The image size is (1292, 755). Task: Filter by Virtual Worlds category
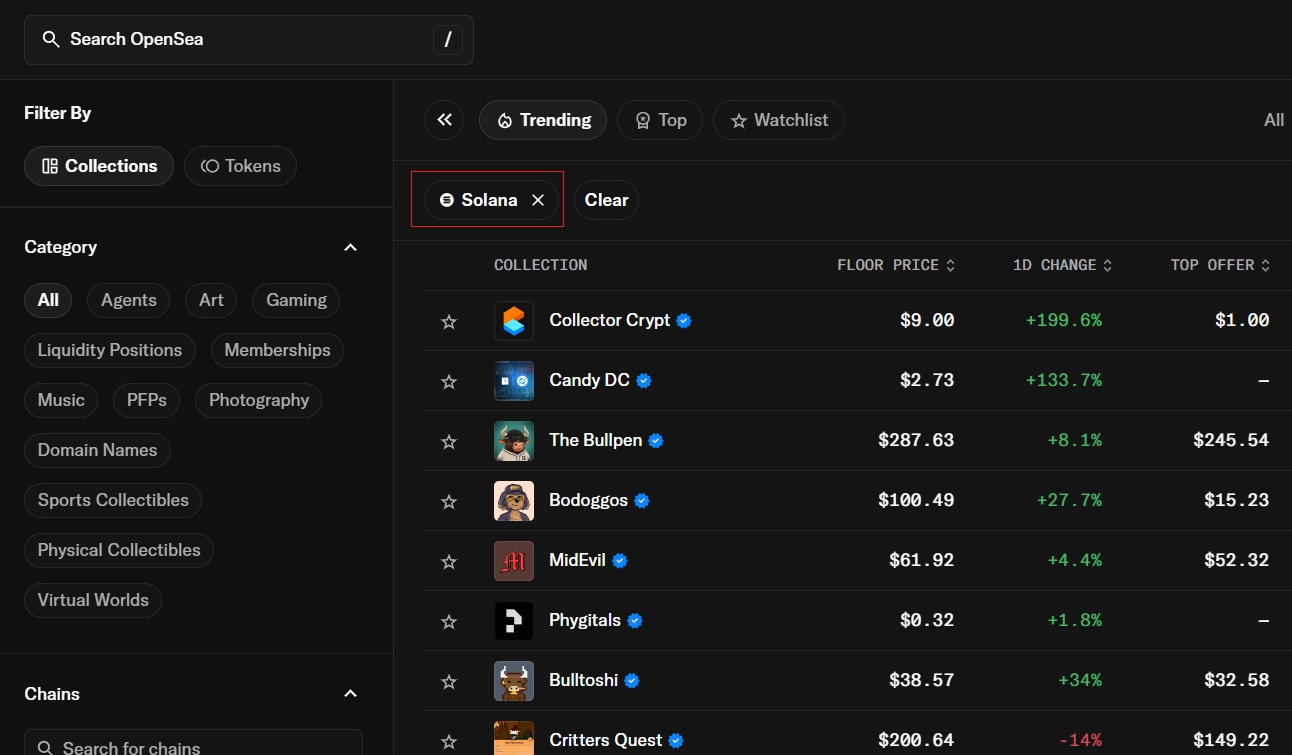[x=93, y=600]
